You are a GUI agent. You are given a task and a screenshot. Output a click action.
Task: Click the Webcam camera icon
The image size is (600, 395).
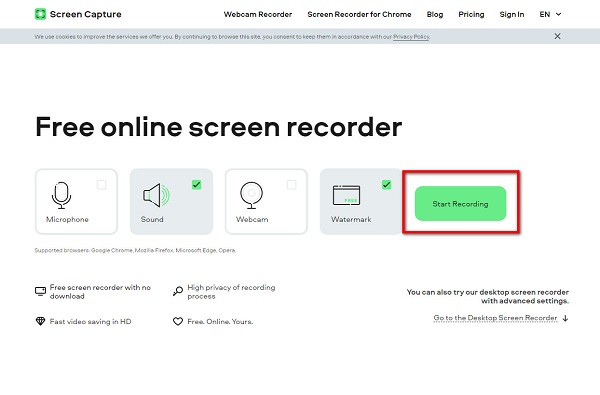[251, 195]
